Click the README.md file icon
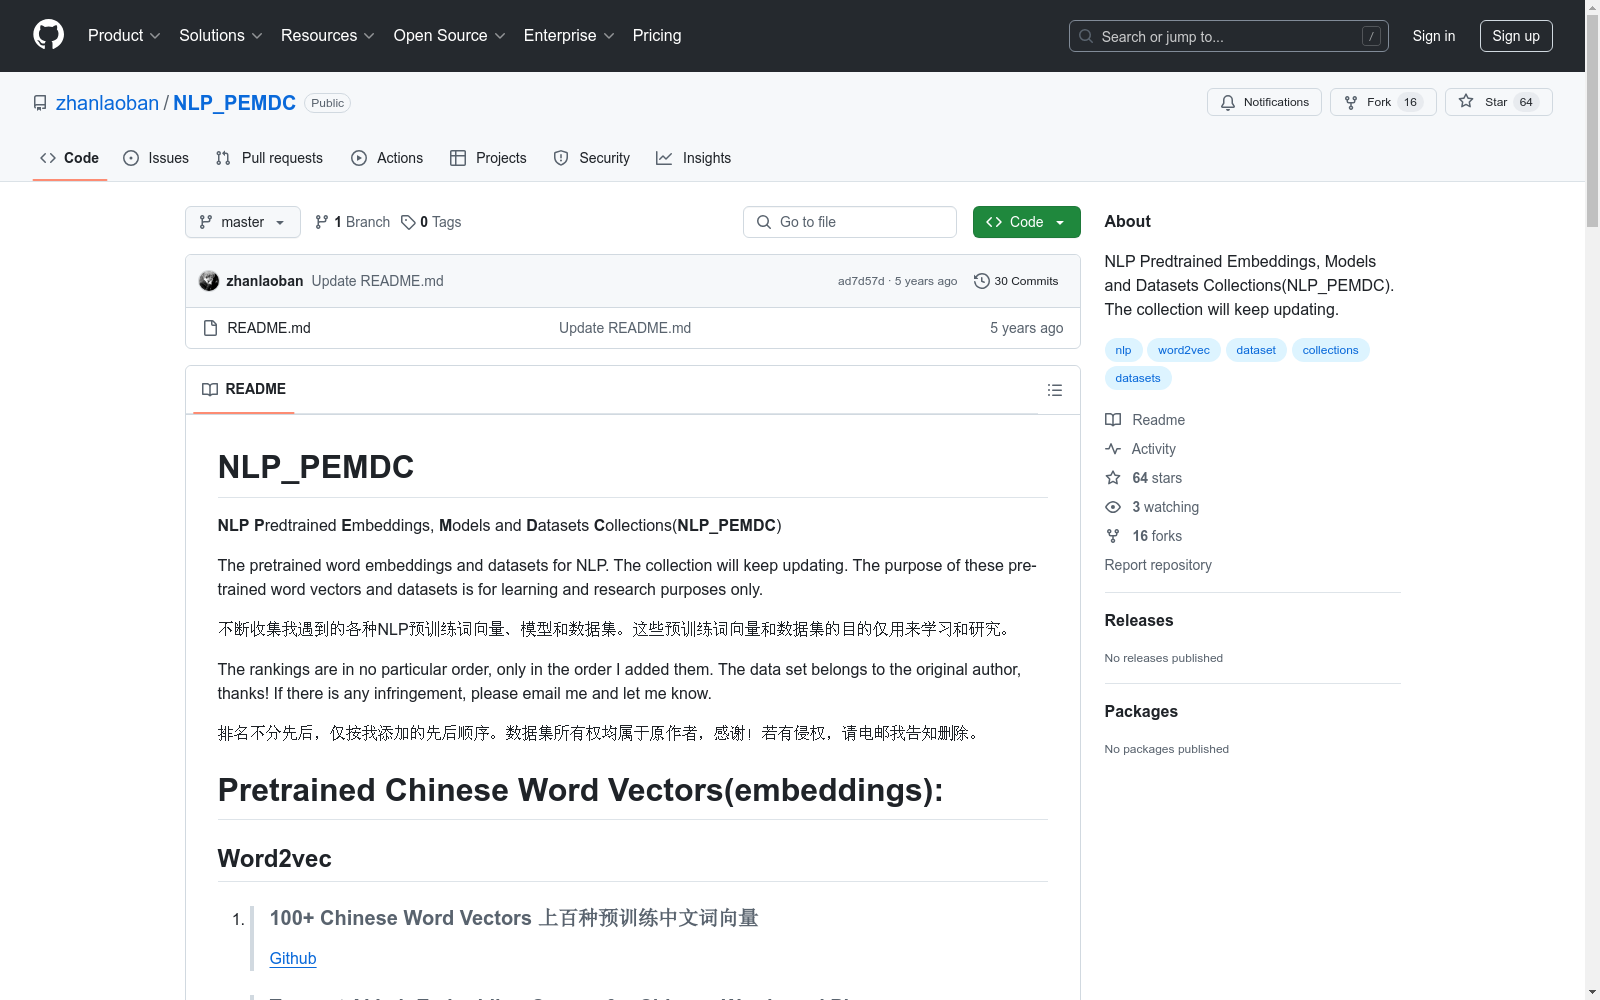The width and height of the screenshot is (1600, 1000). click(x=210, y=328)
